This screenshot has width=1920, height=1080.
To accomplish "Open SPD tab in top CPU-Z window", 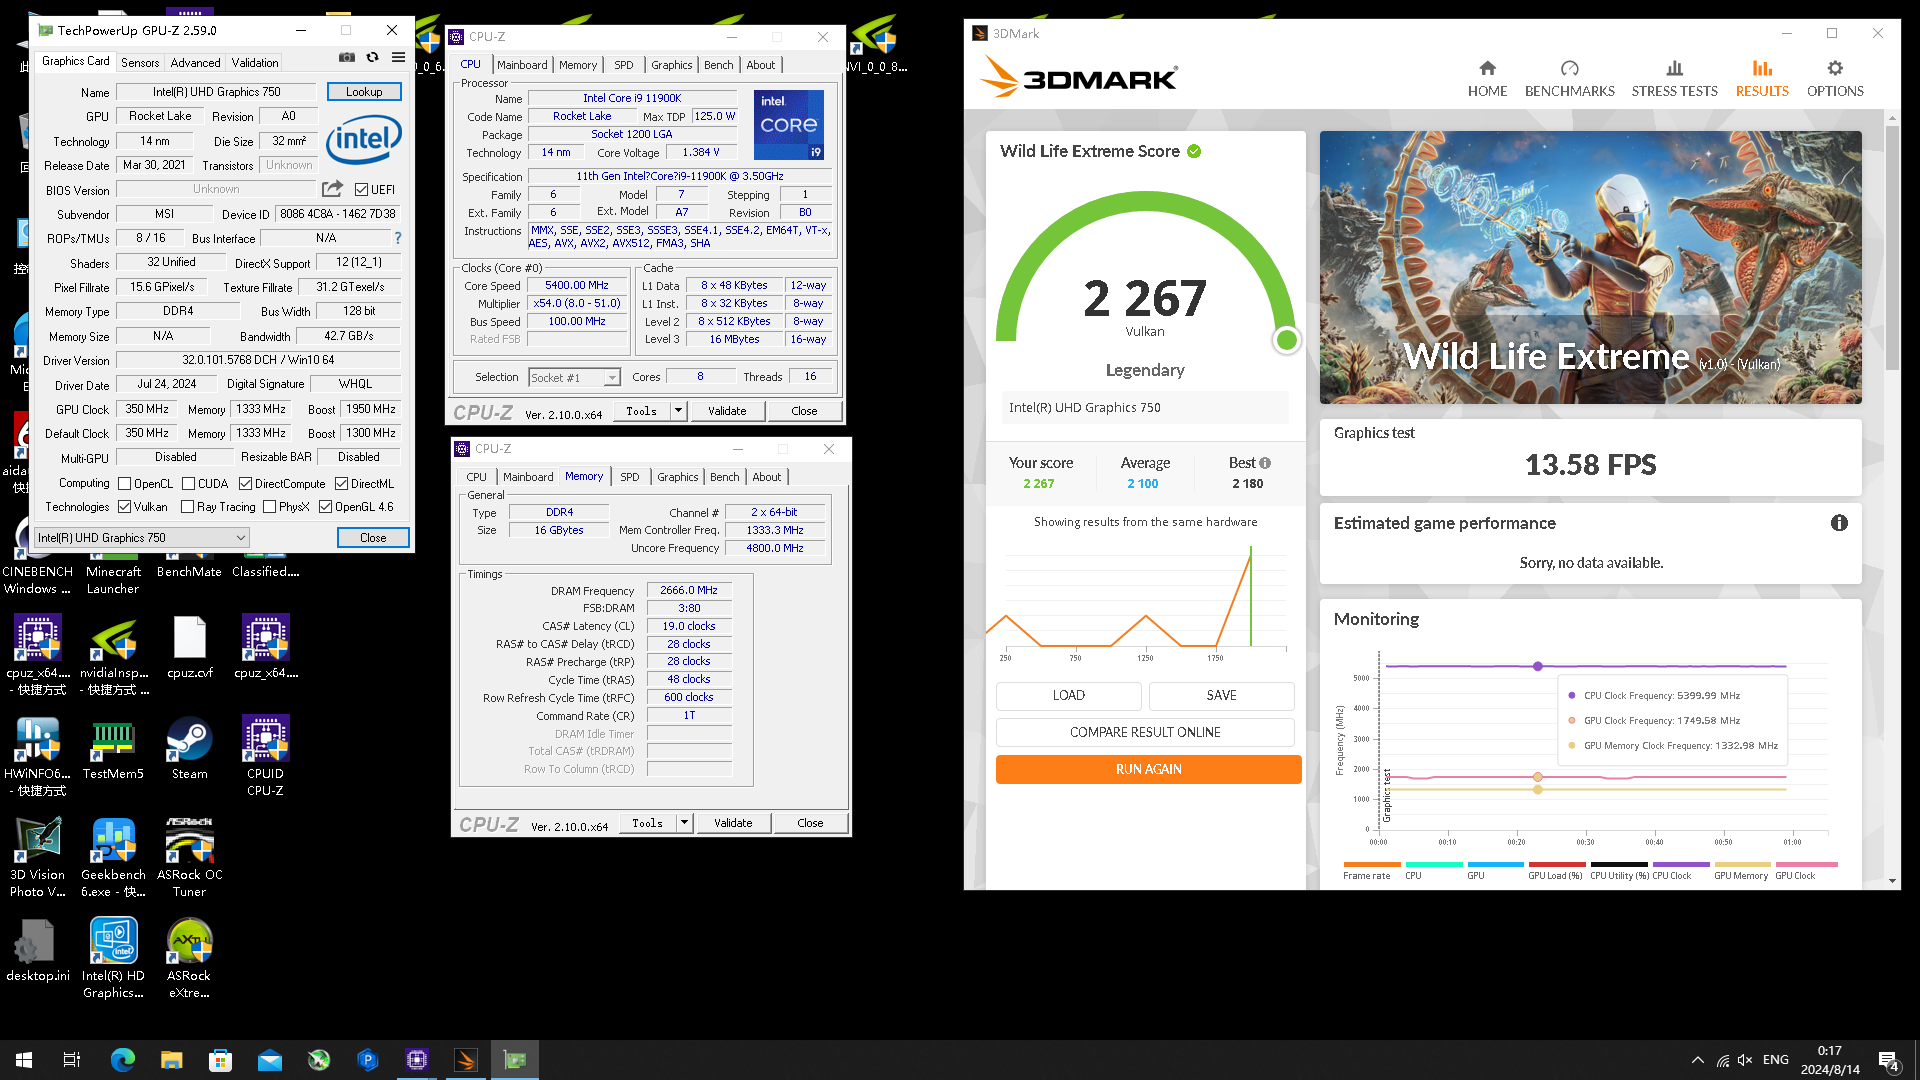I will point(624,65).
